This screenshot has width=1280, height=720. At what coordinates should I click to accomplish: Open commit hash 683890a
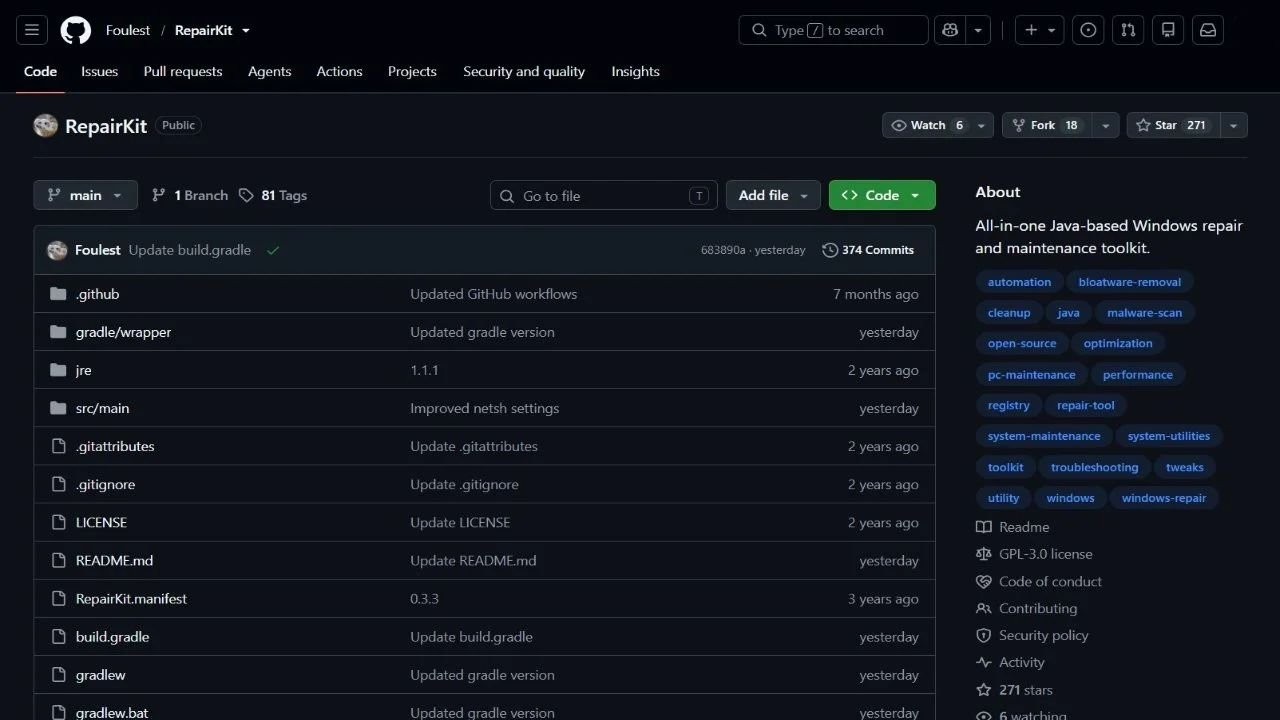pyautogui.click(x=723, y=250)
